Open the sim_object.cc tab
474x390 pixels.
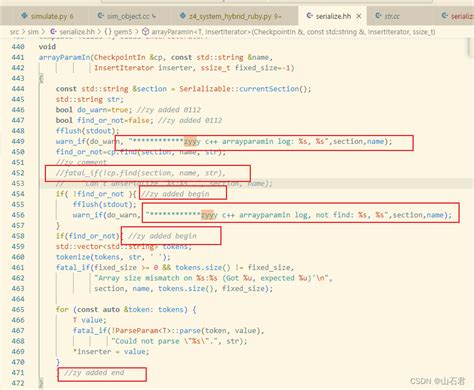127,16
